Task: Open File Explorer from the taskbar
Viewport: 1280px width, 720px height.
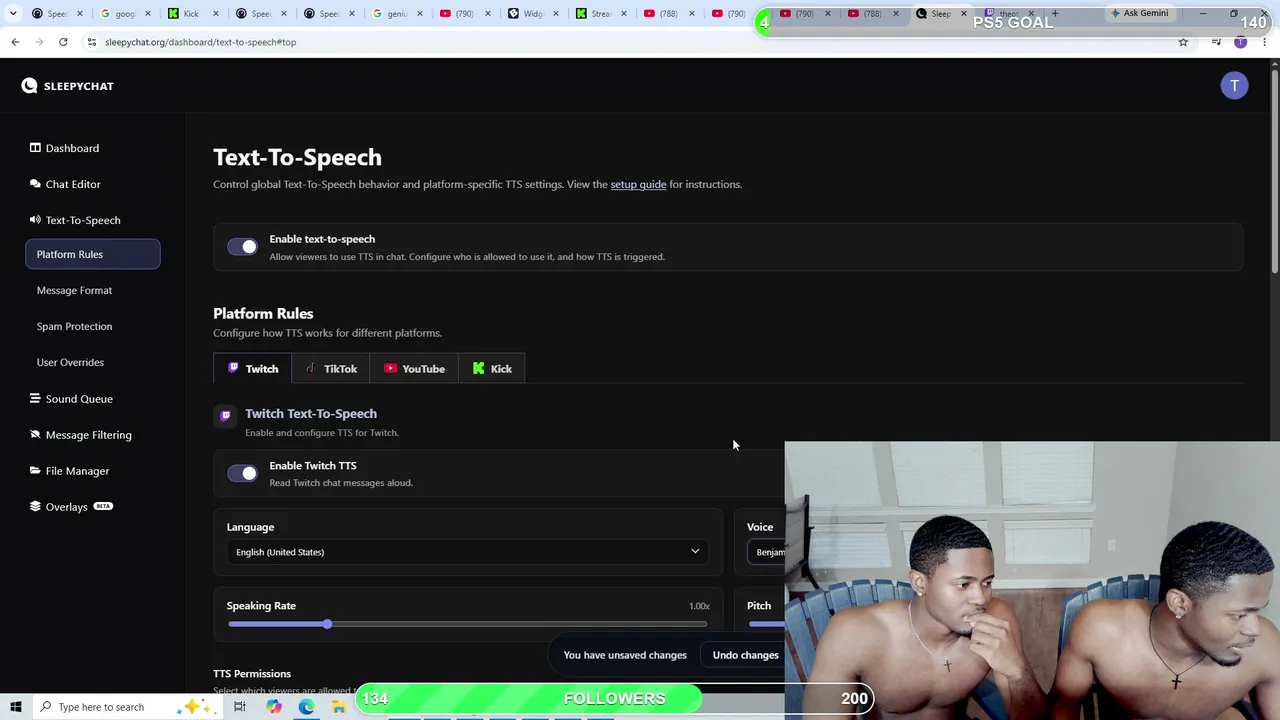Action: click(339, 707)
